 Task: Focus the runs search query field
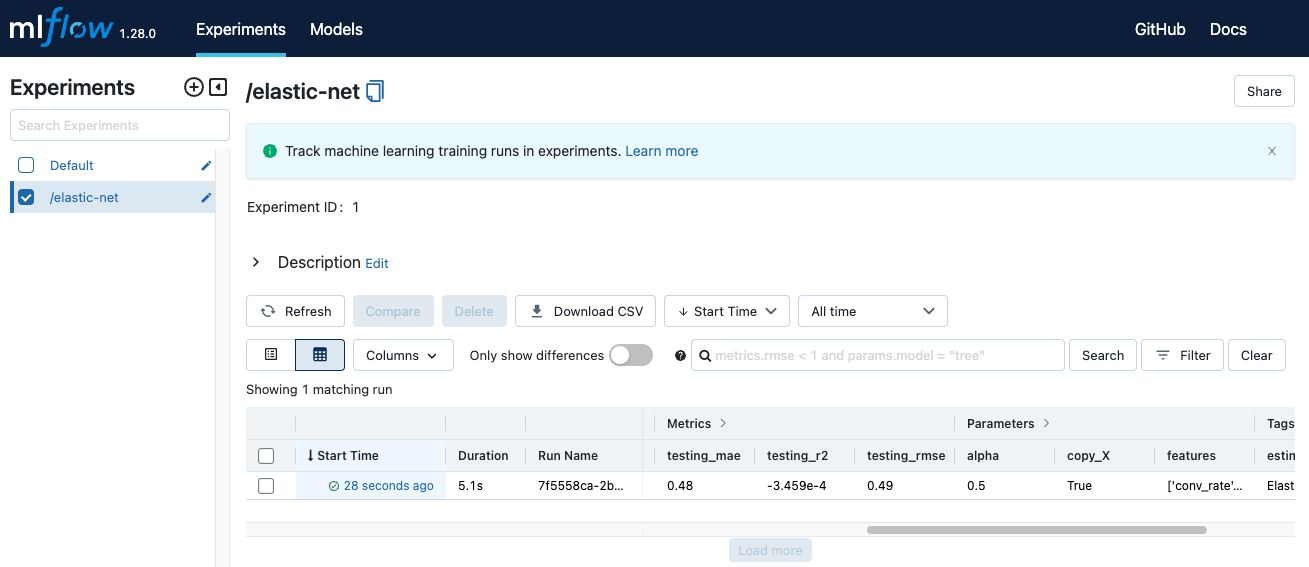click(x=878, y=355)
